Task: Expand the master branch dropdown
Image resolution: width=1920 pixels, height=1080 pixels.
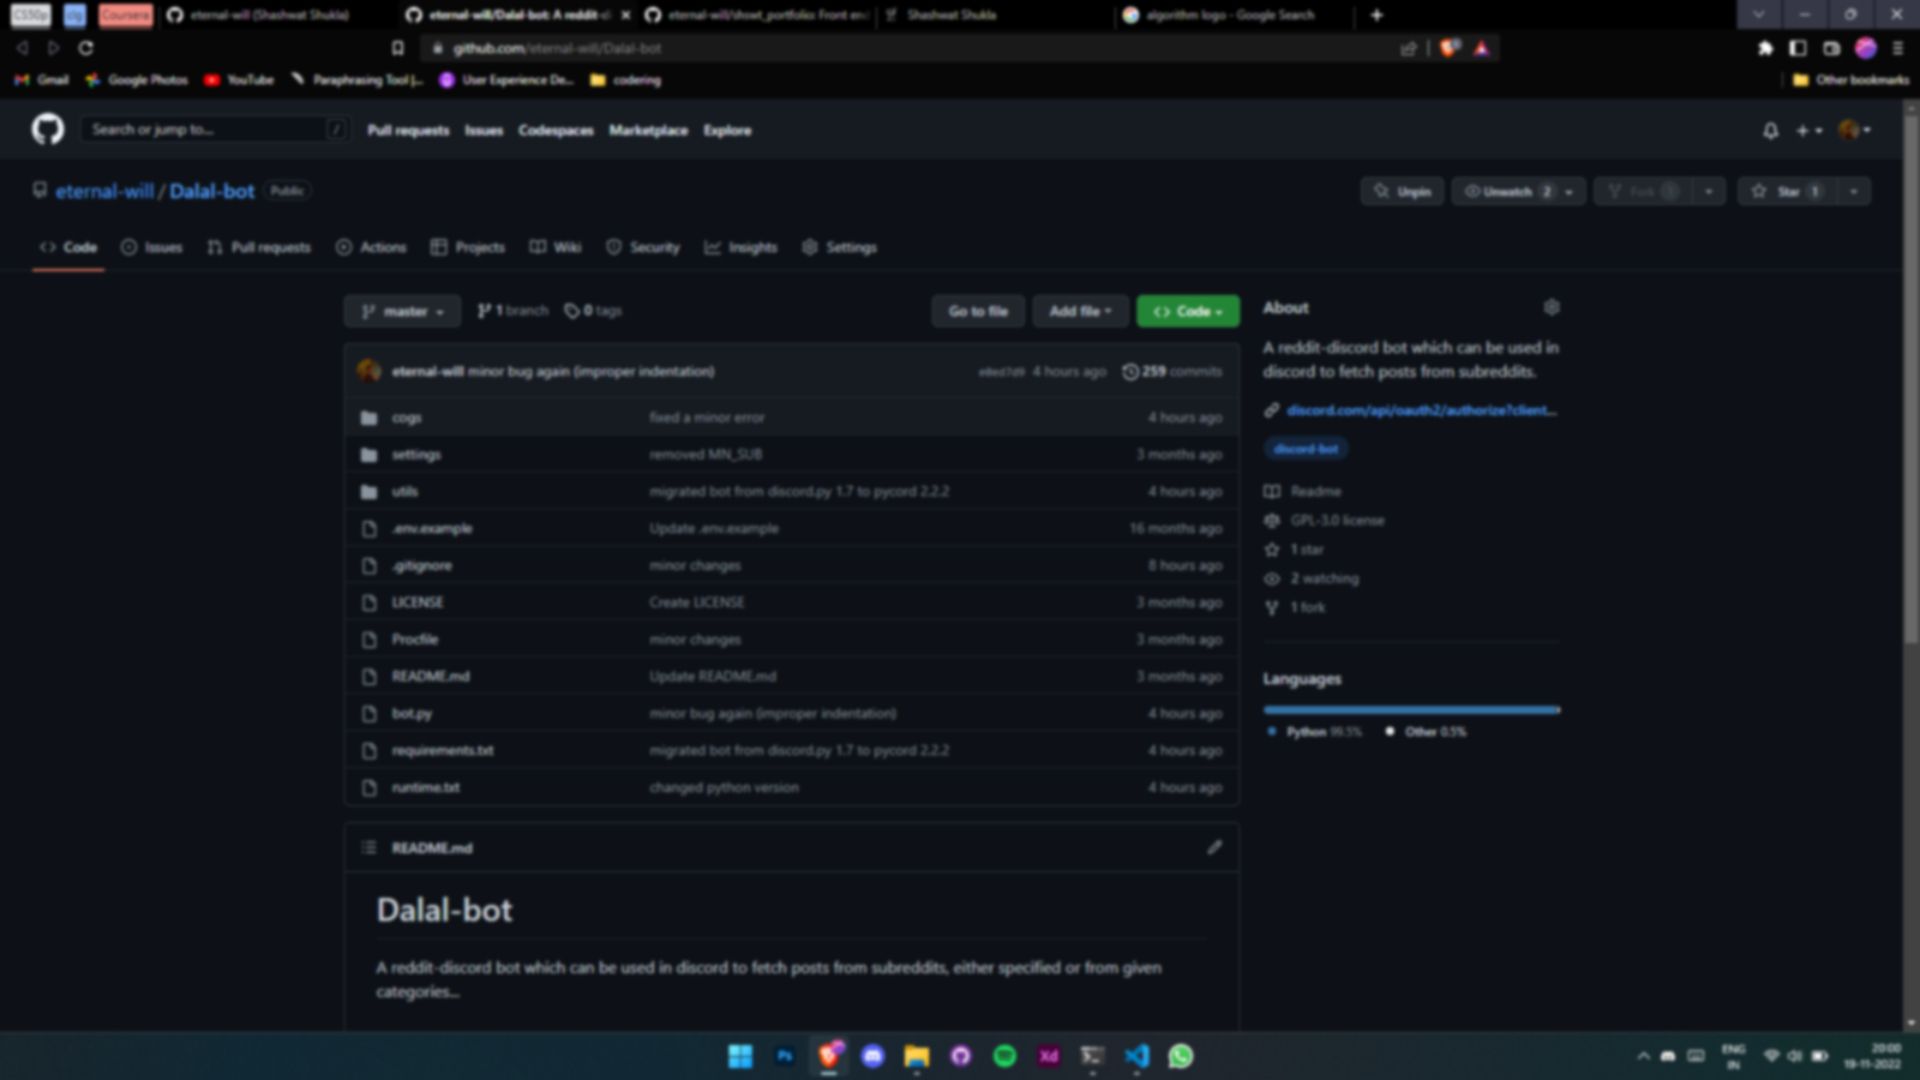Action: click(402, 312)
